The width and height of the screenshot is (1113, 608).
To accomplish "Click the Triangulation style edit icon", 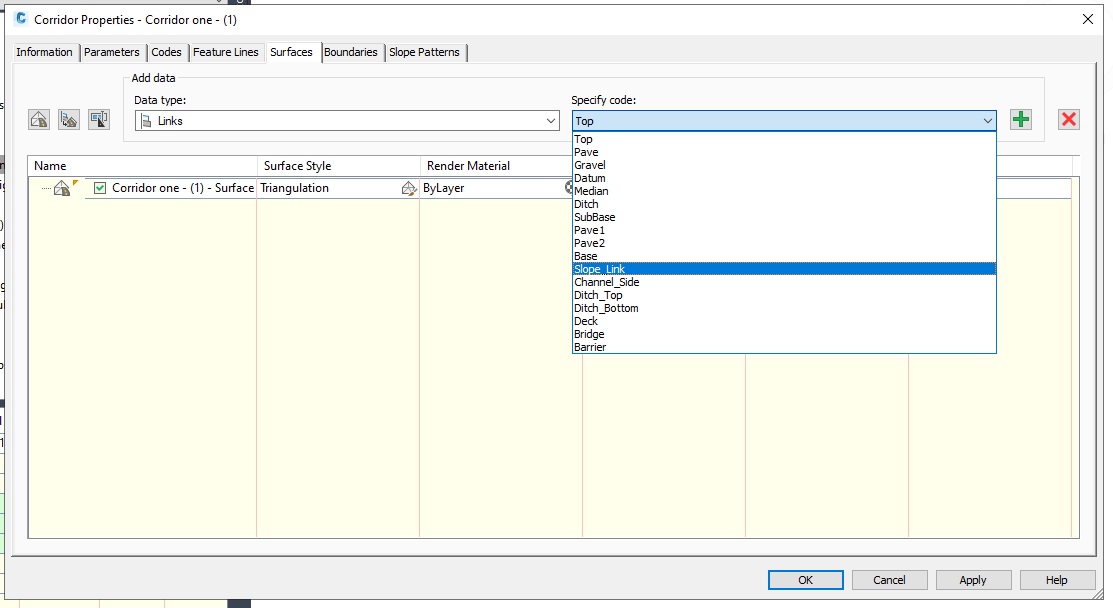I will click(409, 188).
